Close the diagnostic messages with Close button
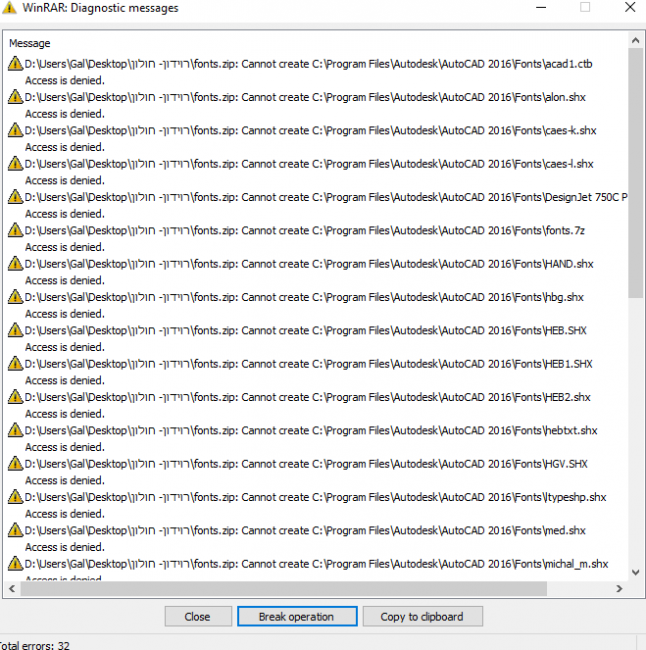 click(198, 616)
